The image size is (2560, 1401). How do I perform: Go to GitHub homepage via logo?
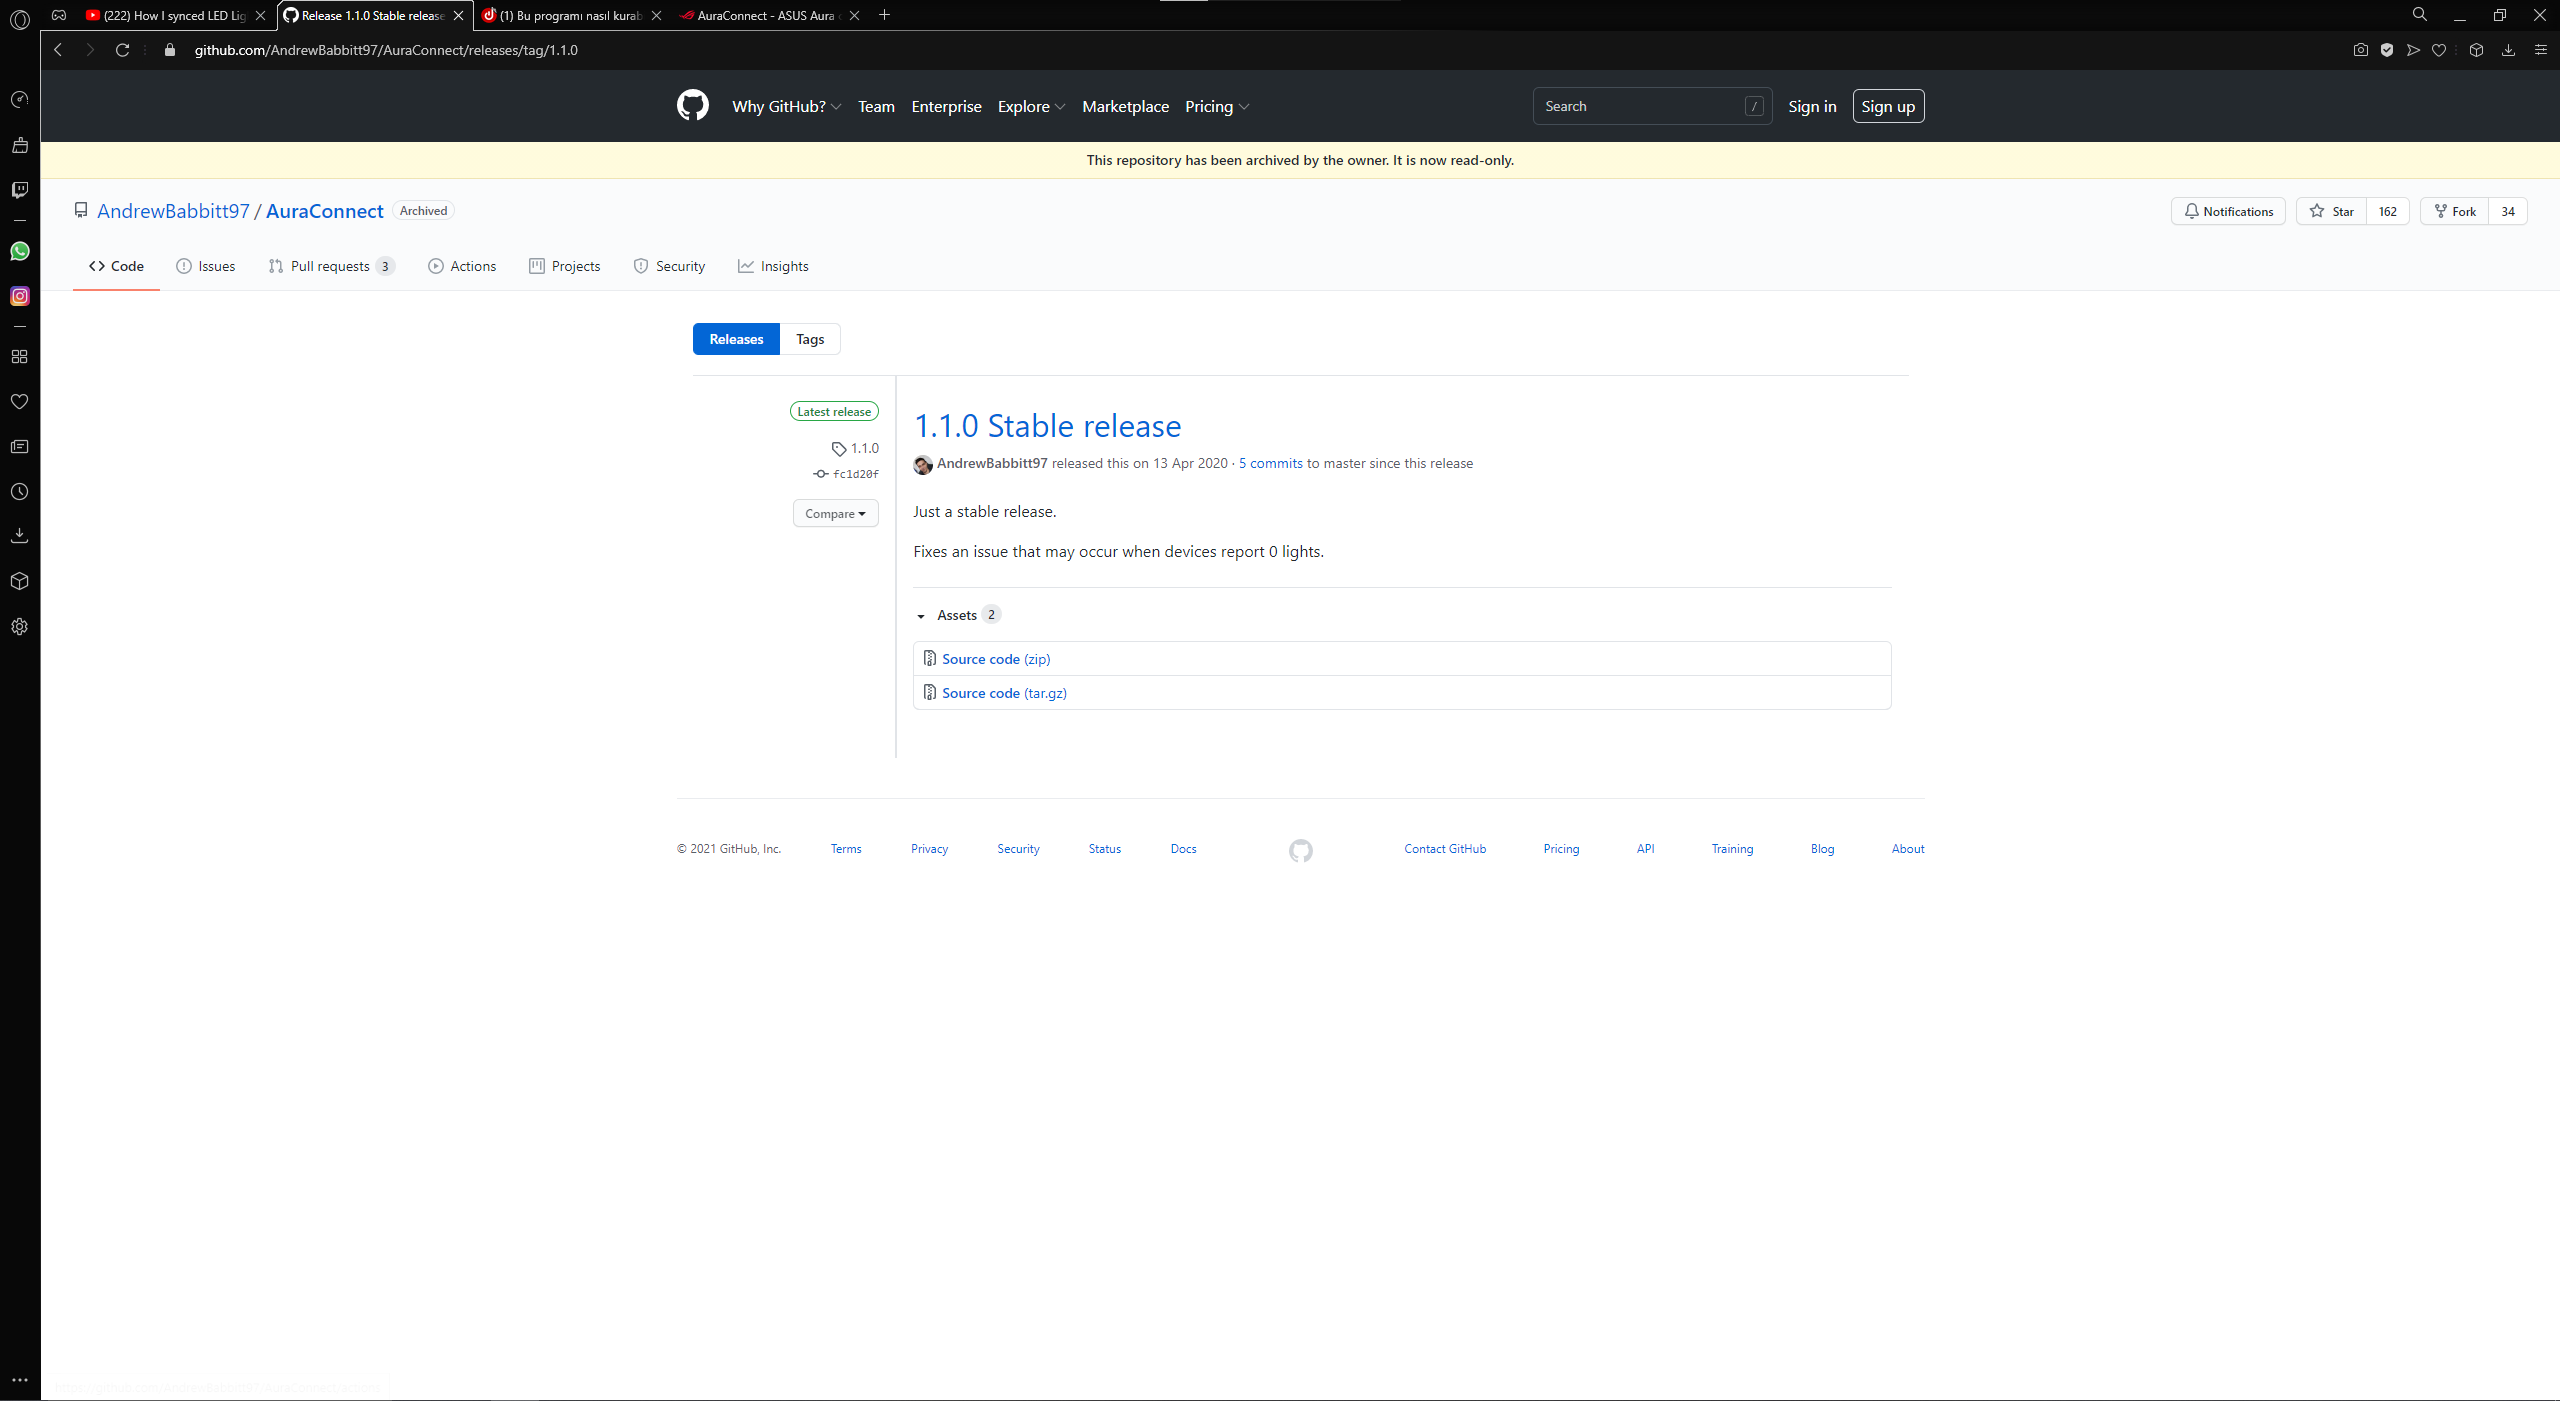[692, 106]
